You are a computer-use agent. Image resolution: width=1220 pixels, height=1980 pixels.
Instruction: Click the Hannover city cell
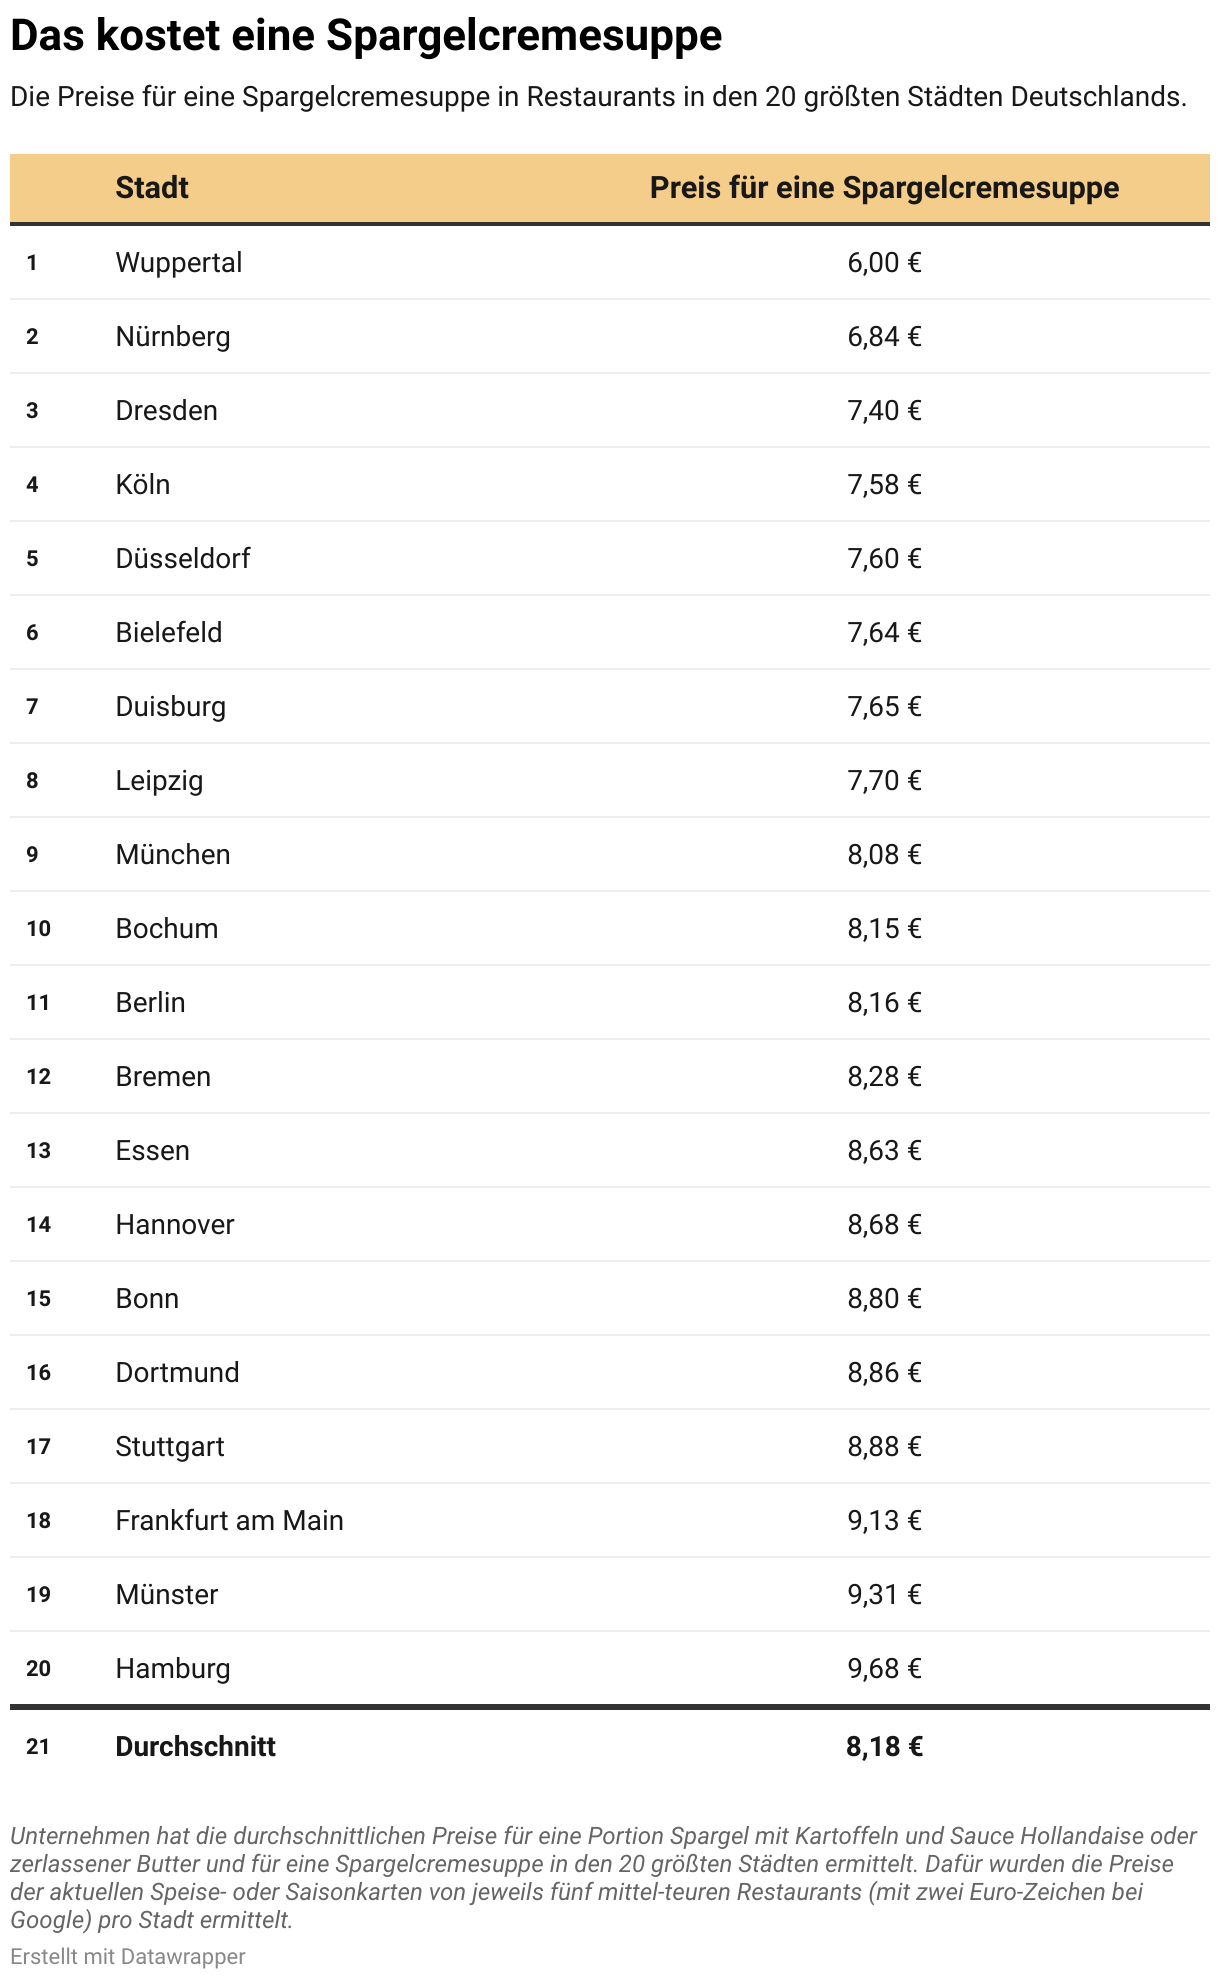175,1225
